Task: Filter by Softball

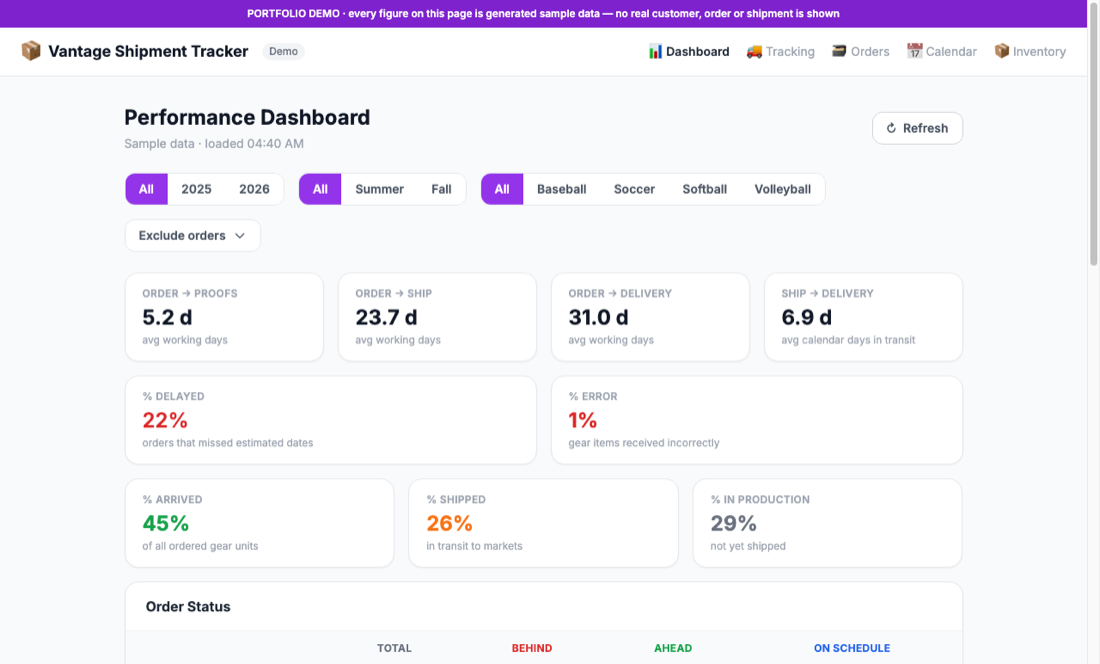Action: coord(704,189)
